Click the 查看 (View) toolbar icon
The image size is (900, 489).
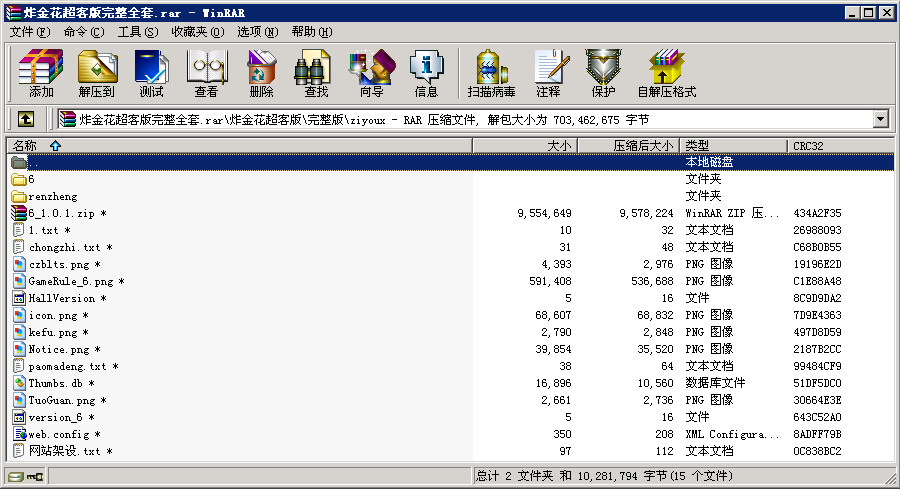pos(206,73)
